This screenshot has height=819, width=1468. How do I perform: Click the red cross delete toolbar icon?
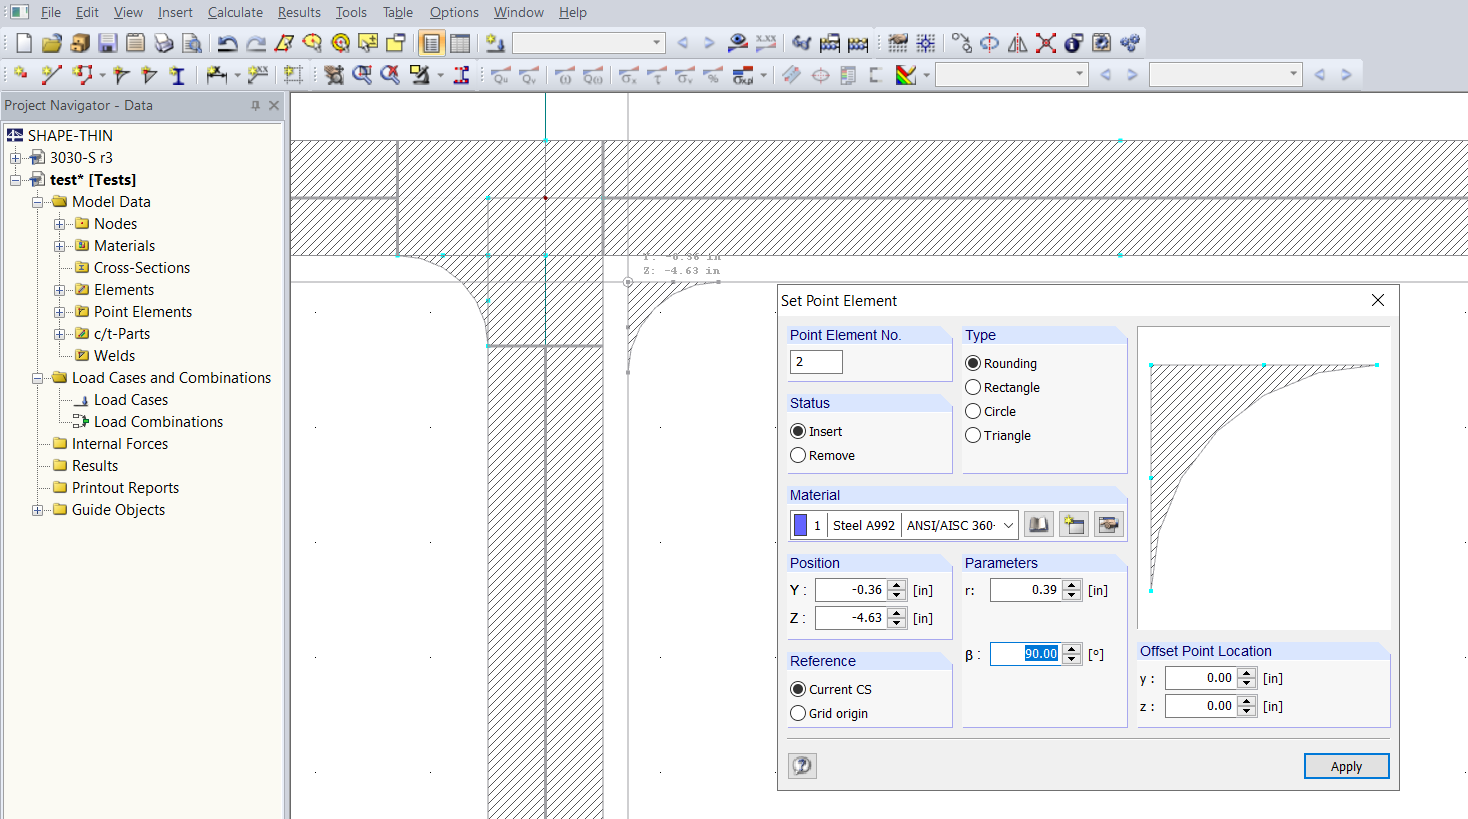1046,43
